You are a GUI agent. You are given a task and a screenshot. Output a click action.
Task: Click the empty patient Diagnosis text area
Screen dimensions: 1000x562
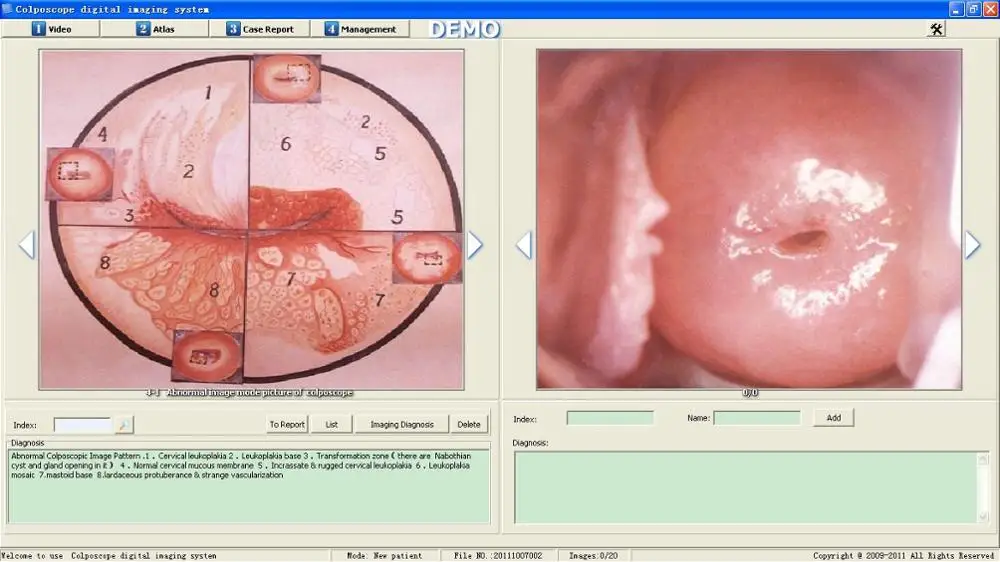(x=750, y=487)
